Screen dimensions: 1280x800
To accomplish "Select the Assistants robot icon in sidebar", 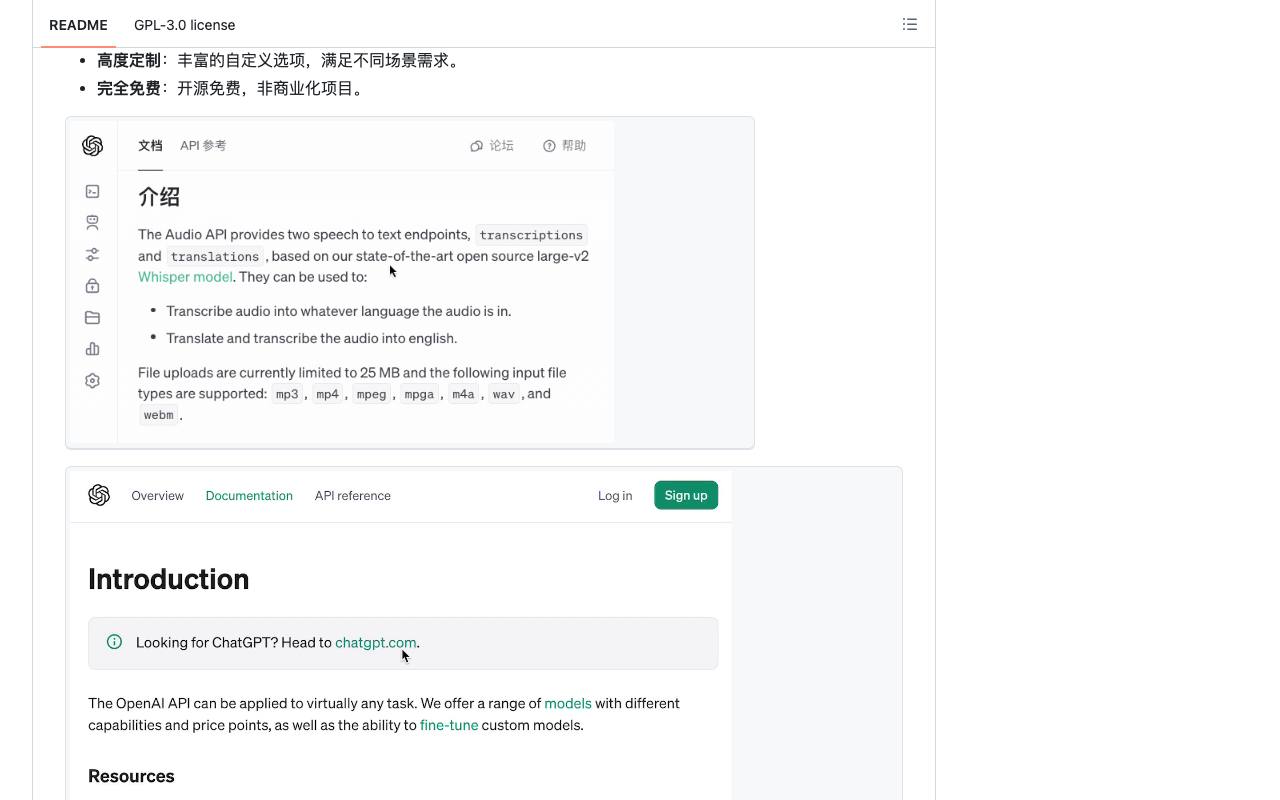I will pos(93,223).
